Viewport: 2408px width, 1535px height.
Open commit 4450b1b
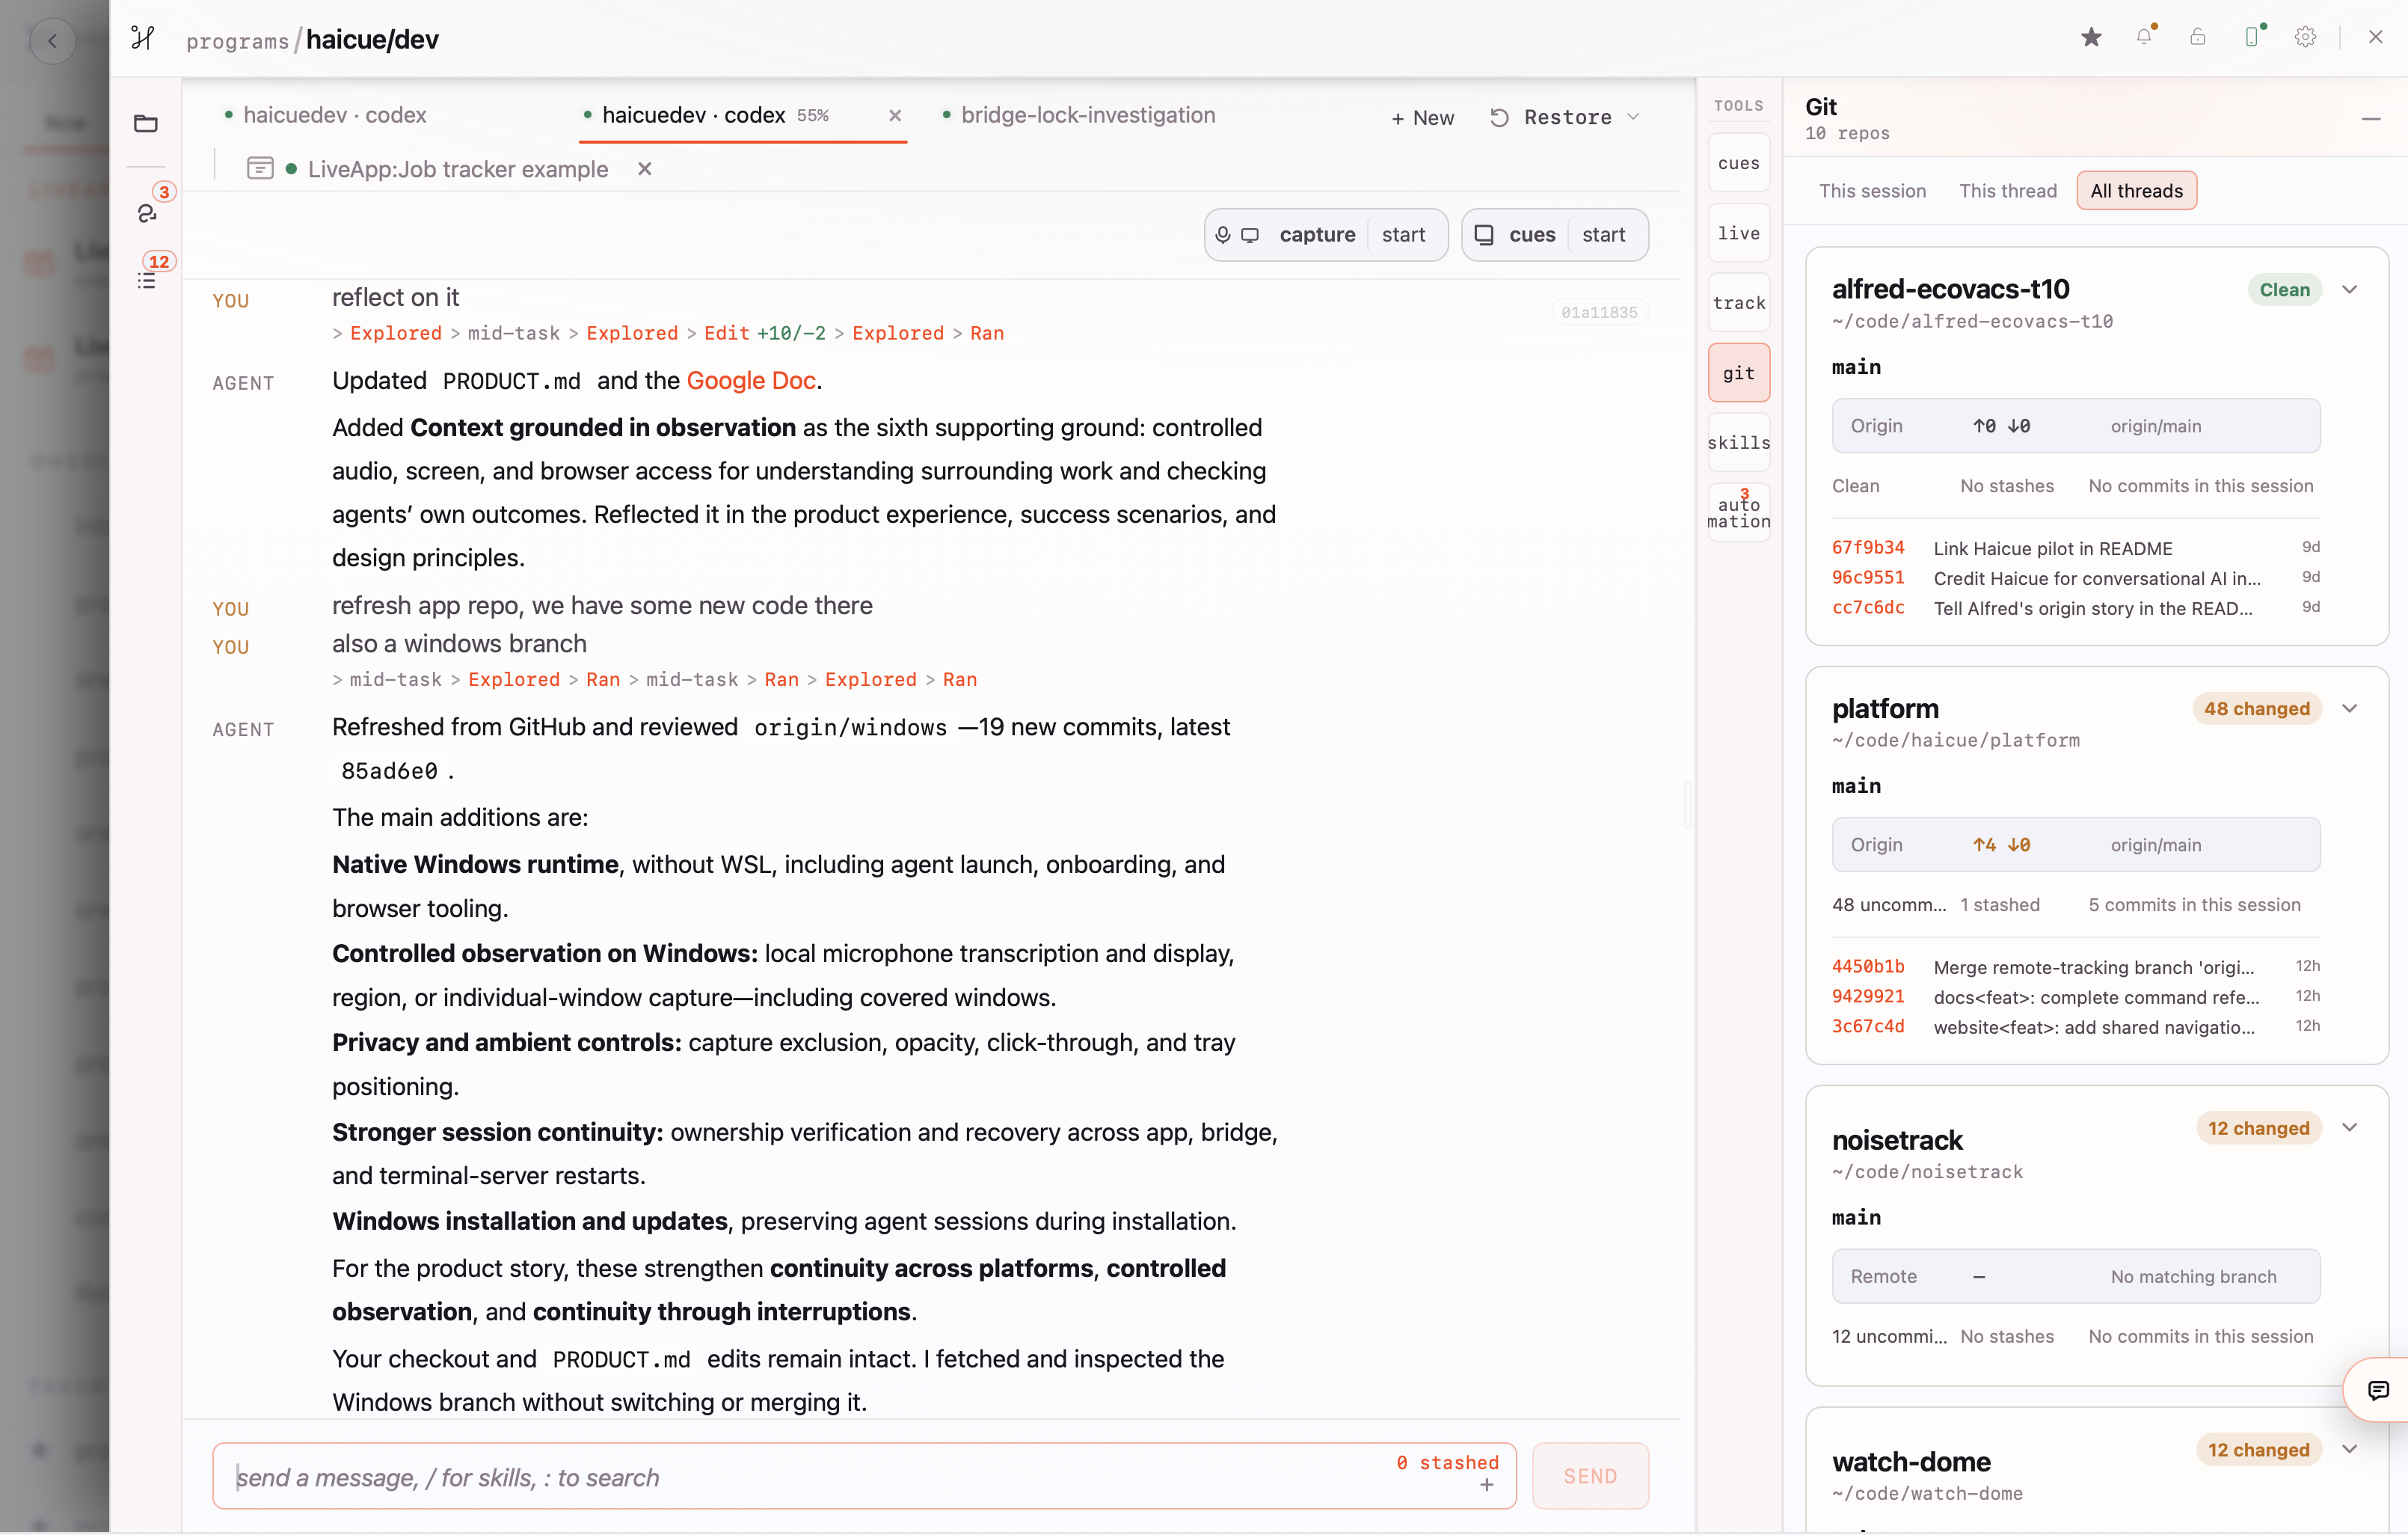click(1868, 967)
